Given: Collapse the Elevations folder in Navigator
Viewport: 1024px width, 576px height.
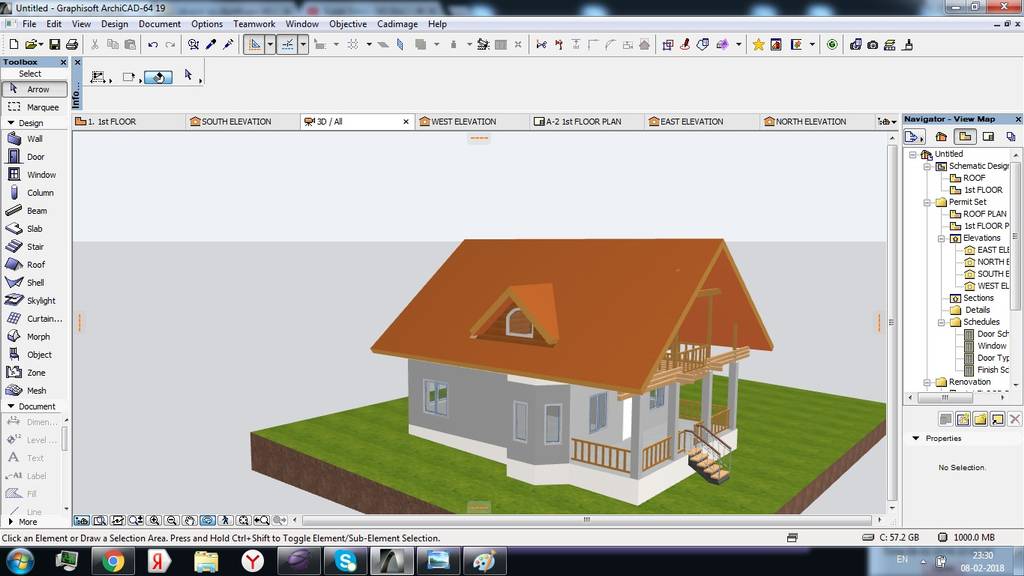Looking at the screenshot, I should tap(941, 238).
